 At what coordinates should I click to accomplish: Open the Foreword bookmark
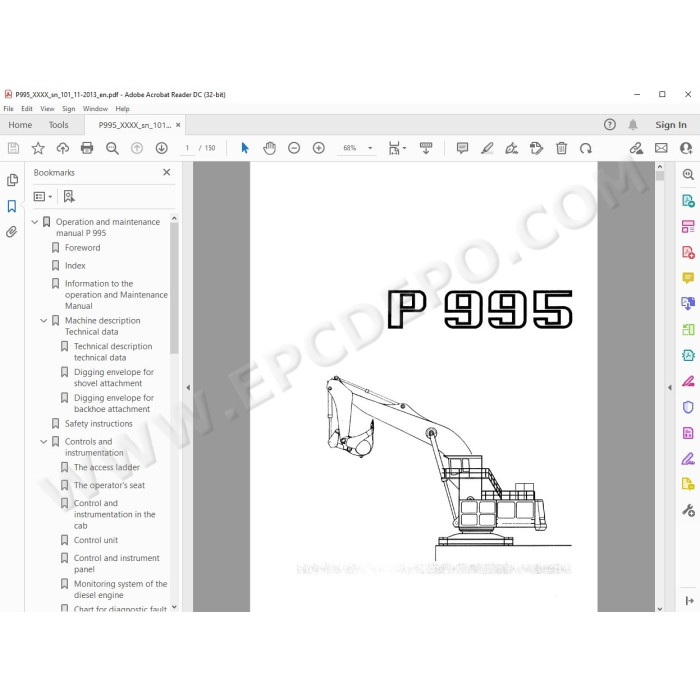coord(82,248)
